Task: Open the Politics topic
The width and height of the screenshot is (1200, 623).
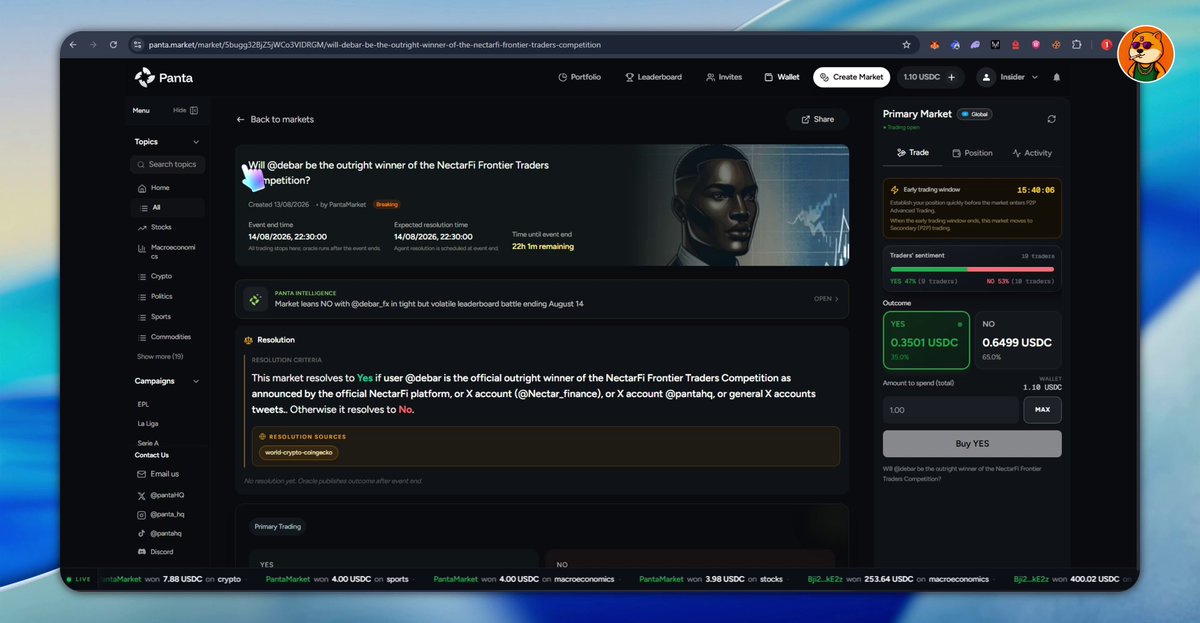Action: 160,296
